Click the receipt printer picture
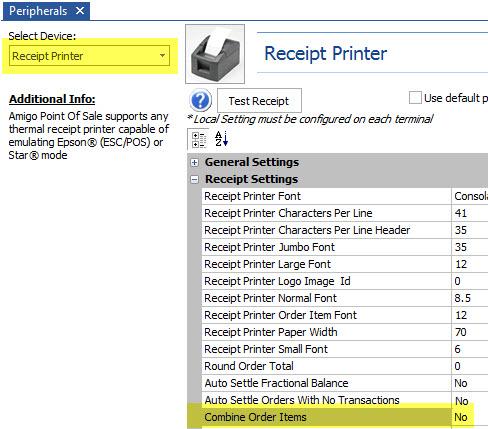This screenshot has height=429, width=488. pyautogui.click(x=215, y=54)
